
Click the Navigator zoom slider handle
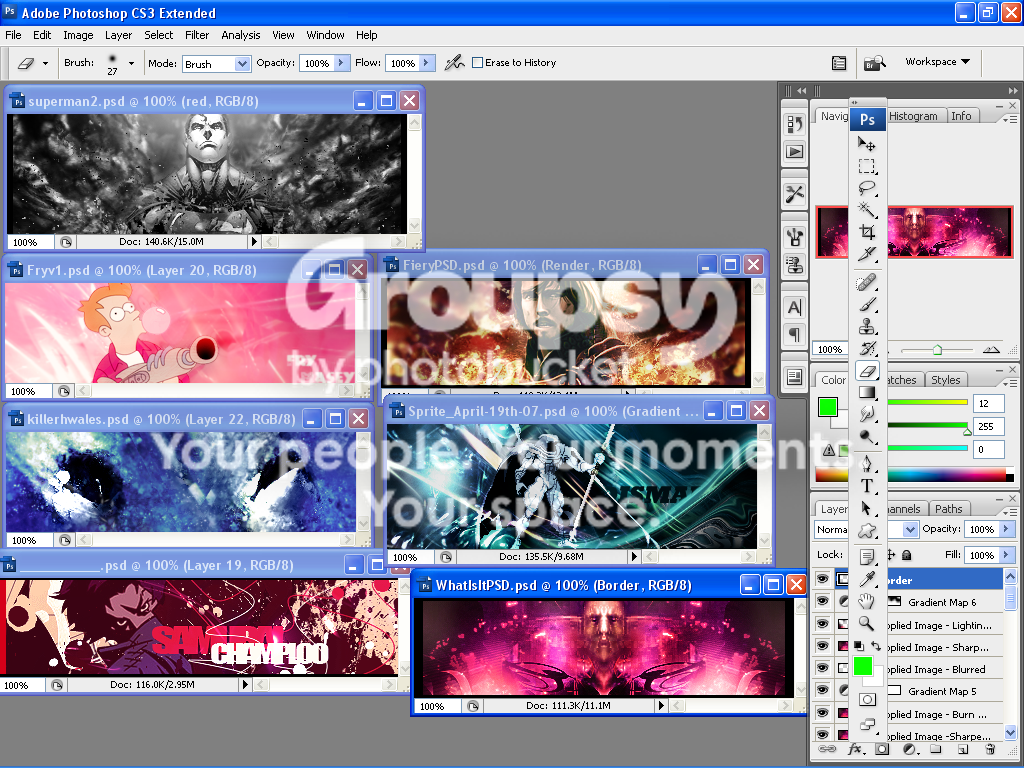[x=937, y=350]
